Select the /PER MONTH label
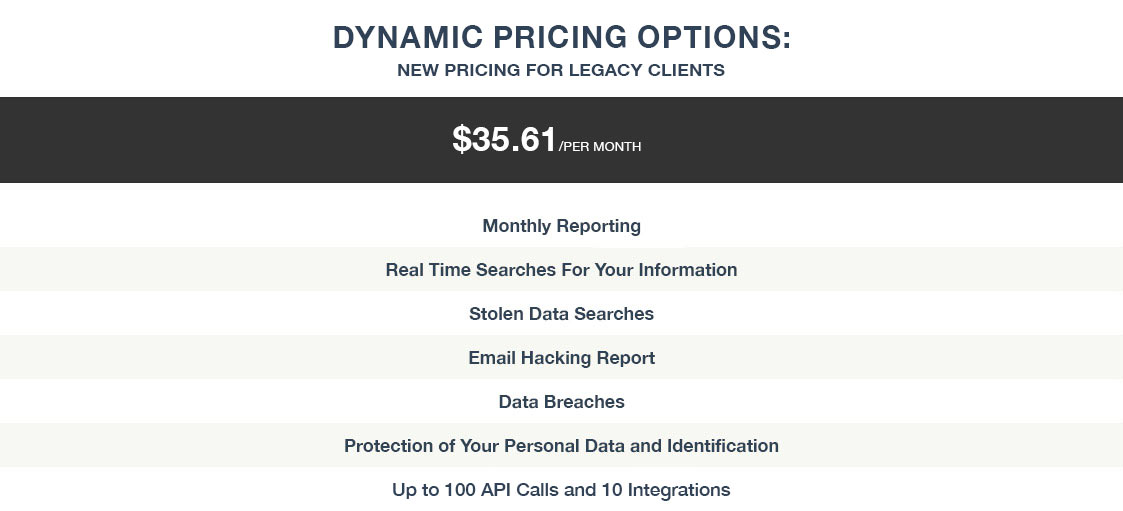The height and width of the screenshot is (511, 1123). coord(600,147)
